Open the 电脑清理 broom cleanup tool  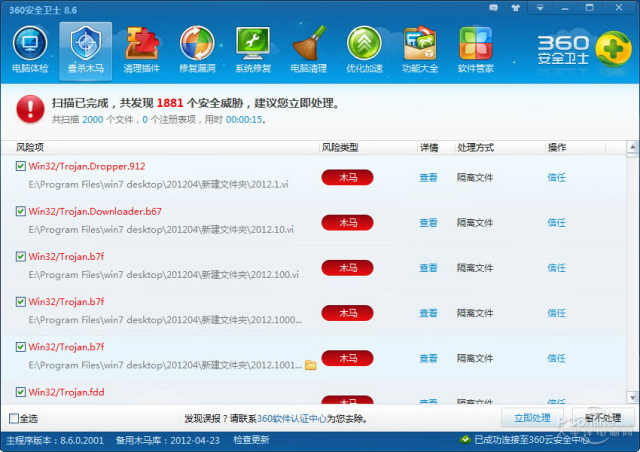pos(308,50)
